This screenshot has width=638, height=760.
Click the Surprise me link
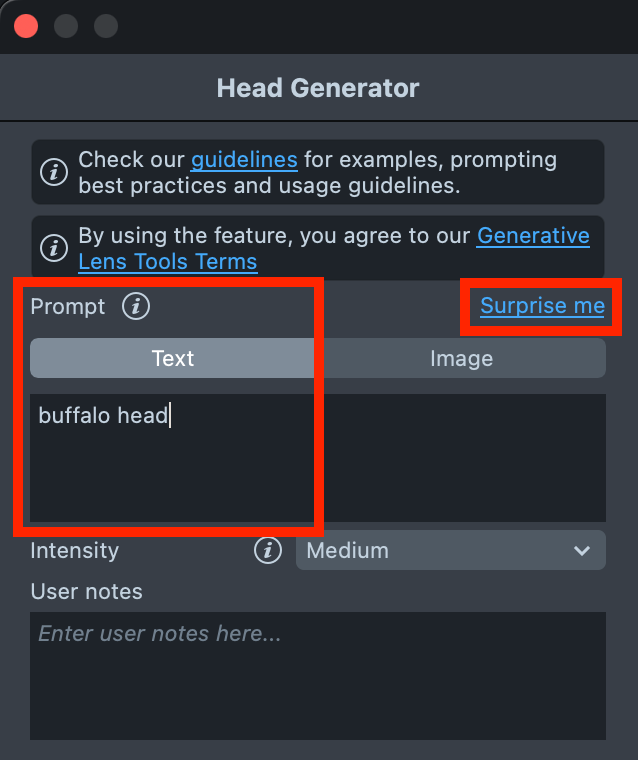coord(542,306)
